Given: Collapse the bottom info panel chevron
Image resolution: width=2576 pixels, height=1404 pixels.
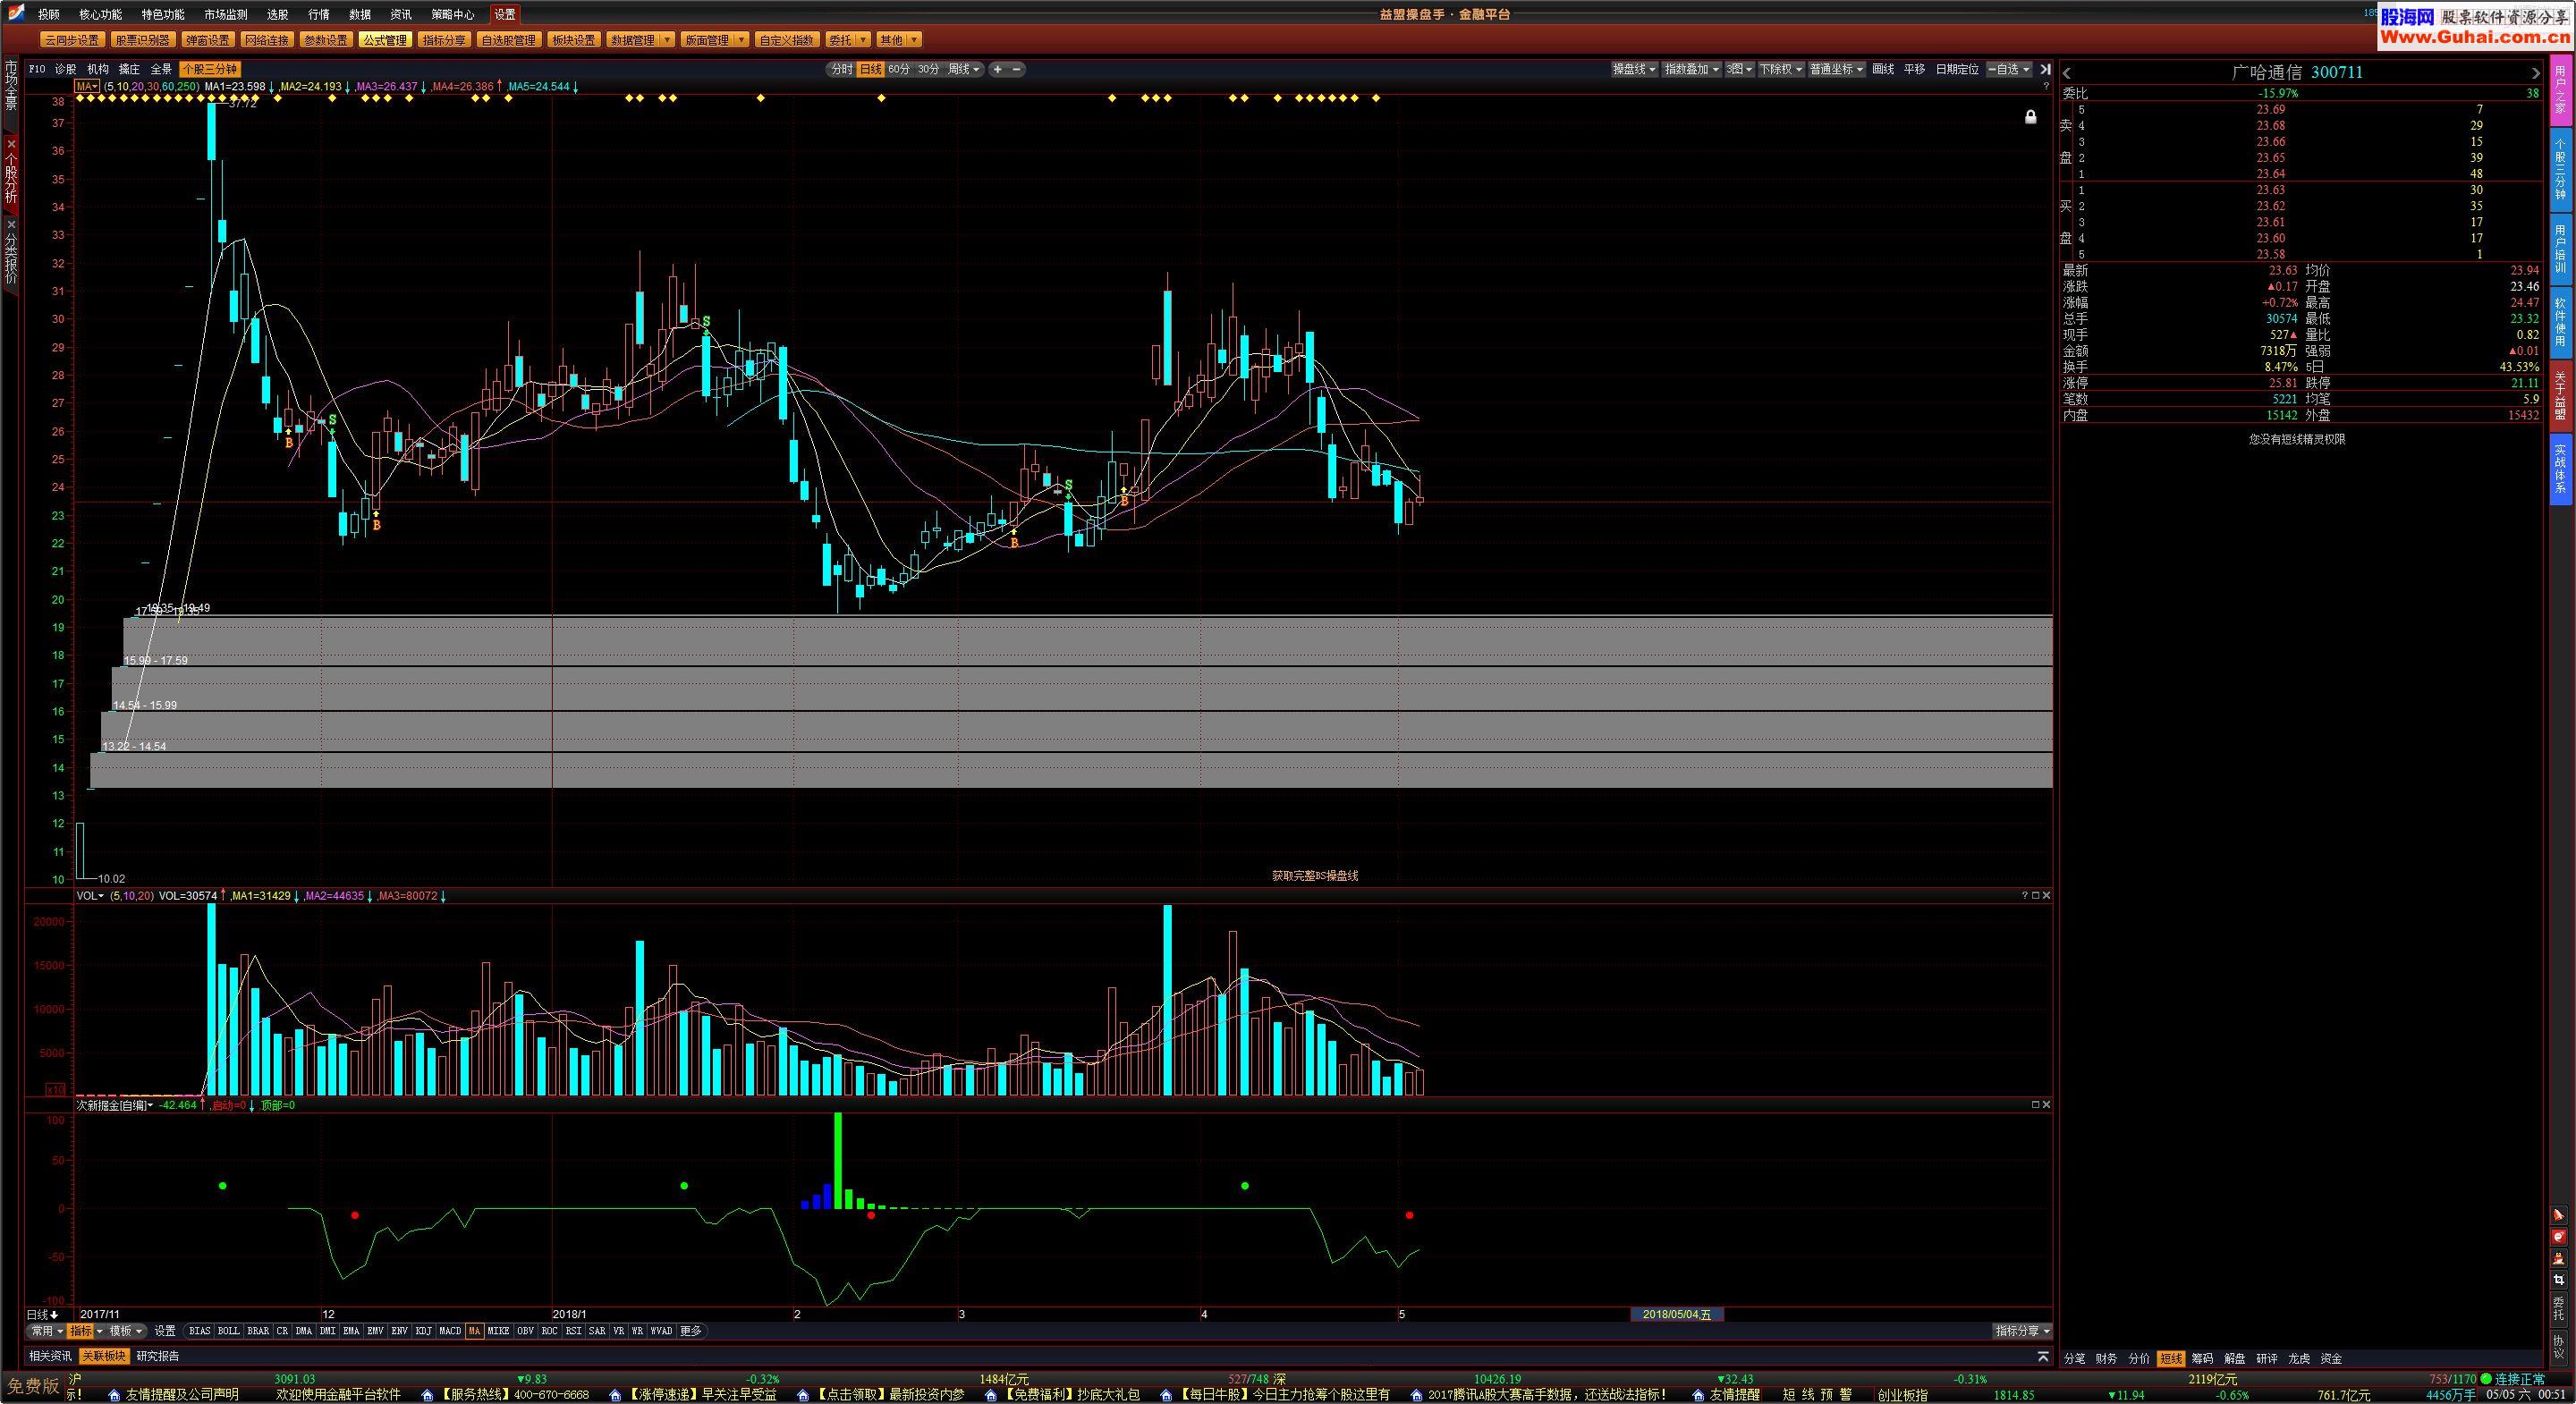Looking at the screenshot, I should (x=2042, y=1357).
